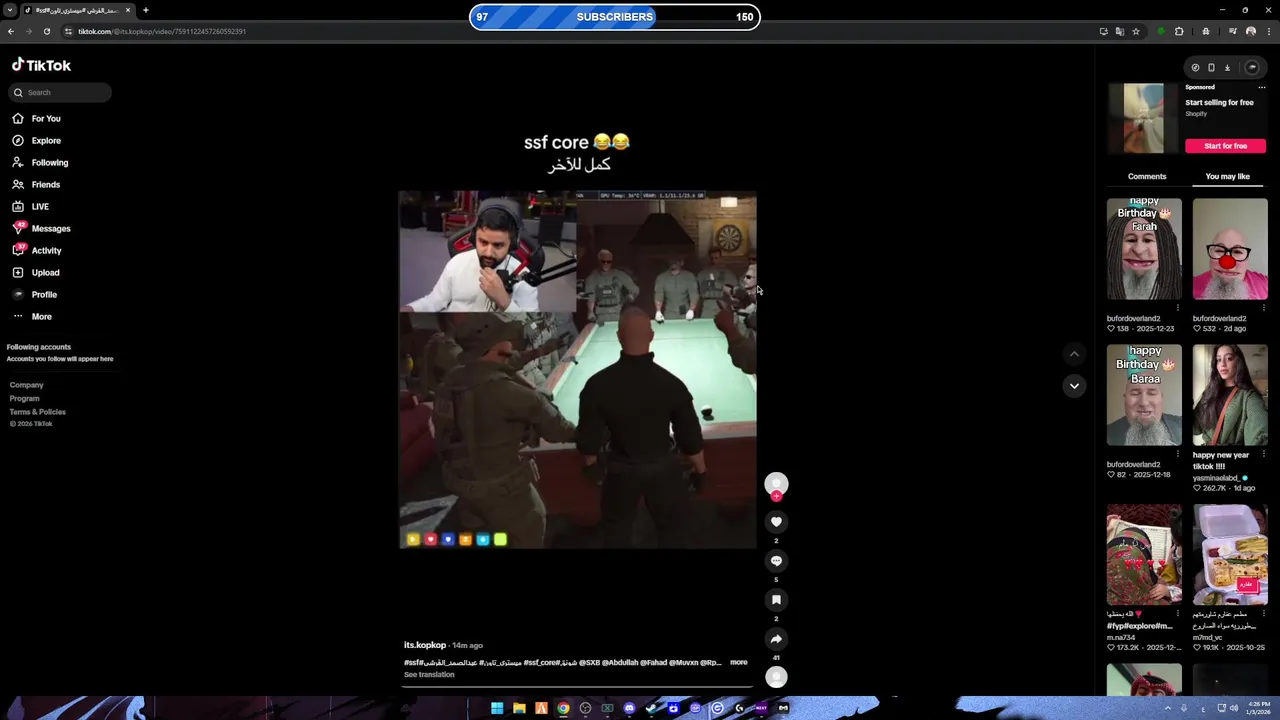Open the Chrome profile avatar
The height and width of the screenshot is (720, 1280).
(x=1250, y=31)
